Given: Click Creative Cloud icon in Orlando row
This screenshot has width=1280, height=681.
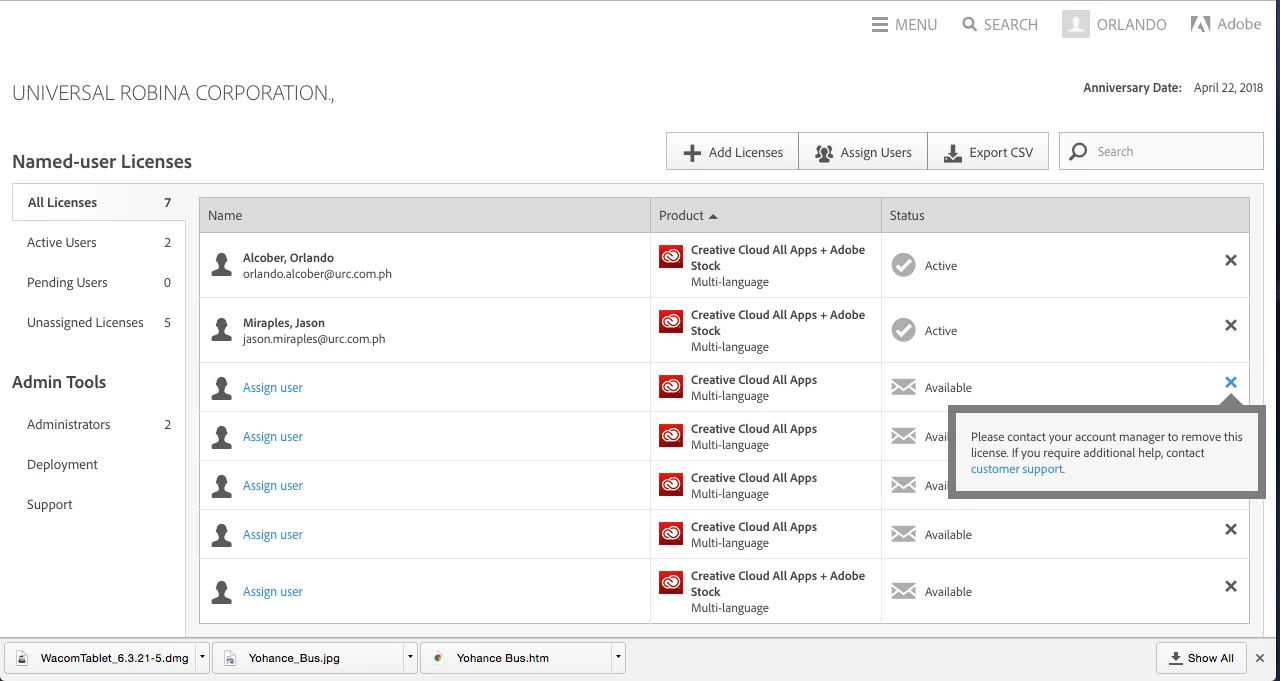Looking at the screenshot, I should (x=671, y=257).
